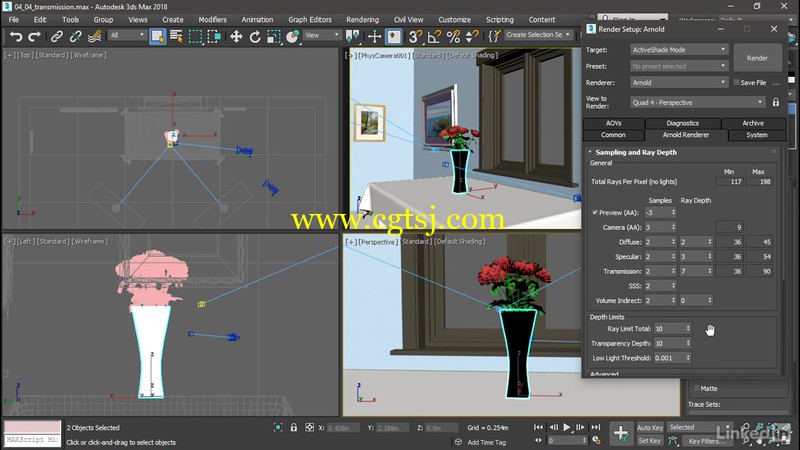Select the Unlink Selection tool
The width and height of the screenshot is (800, 450).
pyautogui.click(x=76, y=36)
